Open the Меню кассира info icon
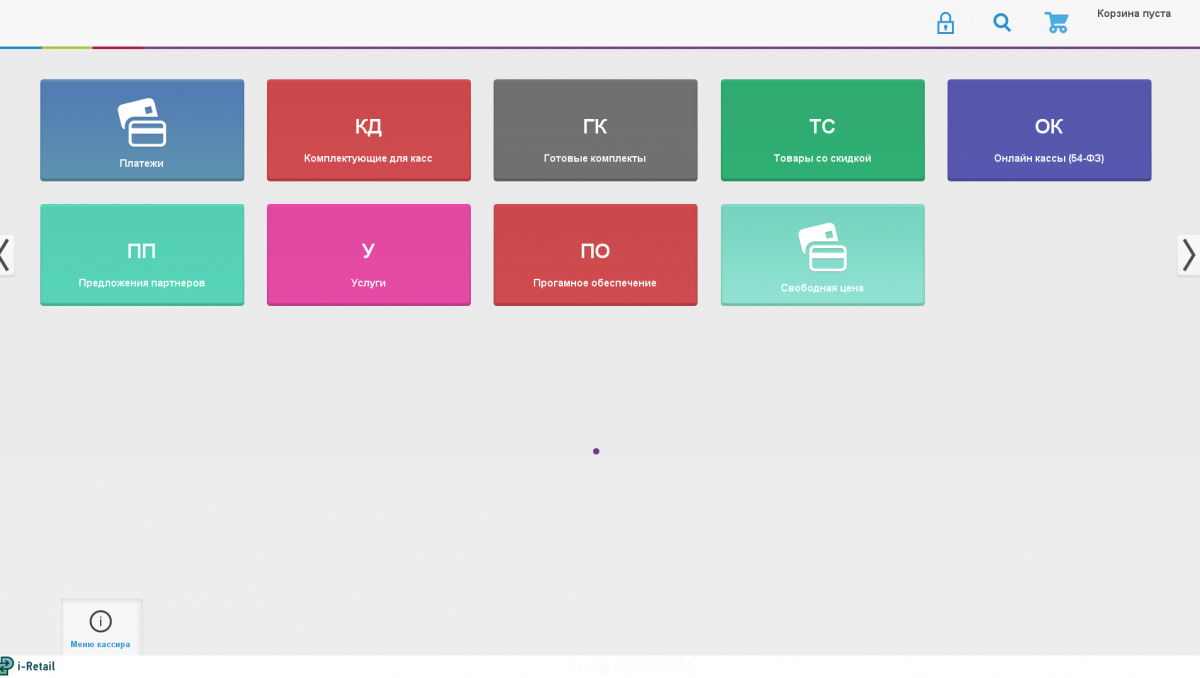The width and height of the screenshot is (1200, 678). (x=101, y=621)
